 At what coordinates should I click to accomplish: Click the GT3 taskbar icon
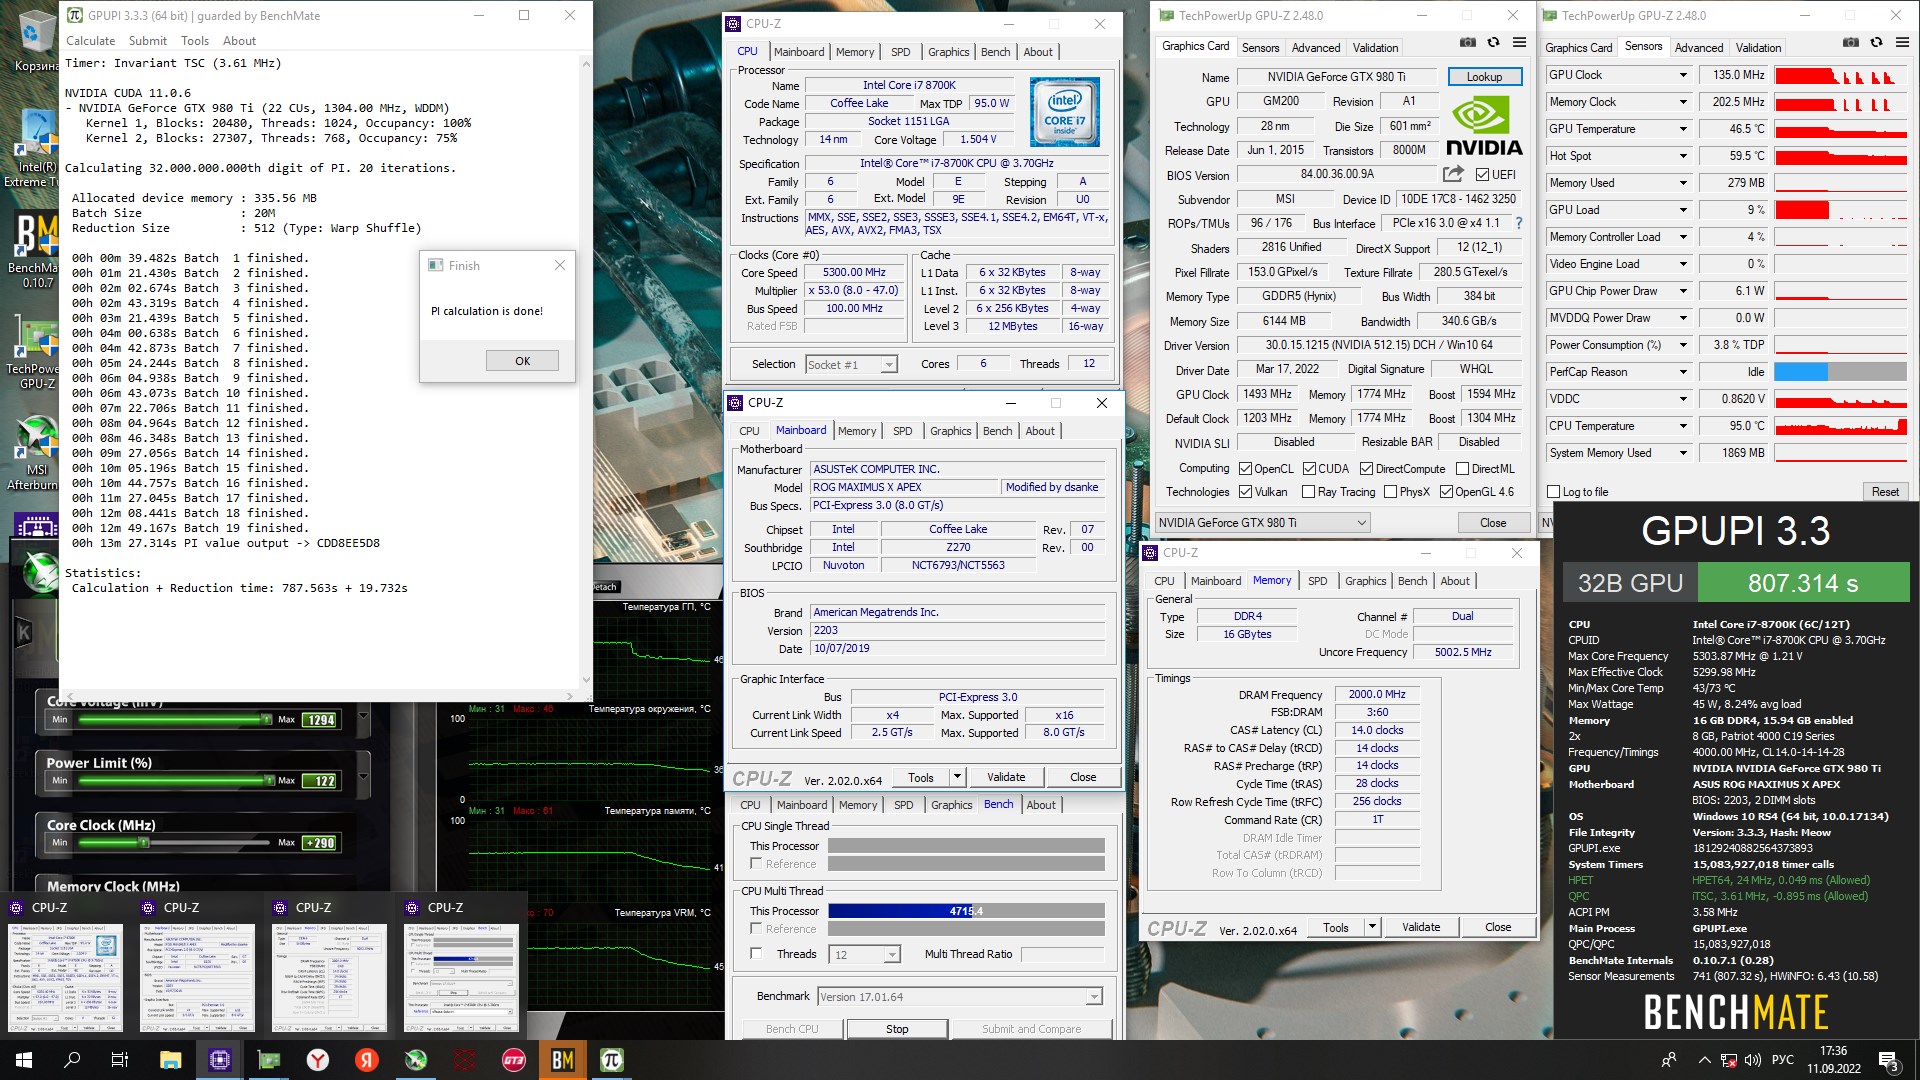(514, 1060)
